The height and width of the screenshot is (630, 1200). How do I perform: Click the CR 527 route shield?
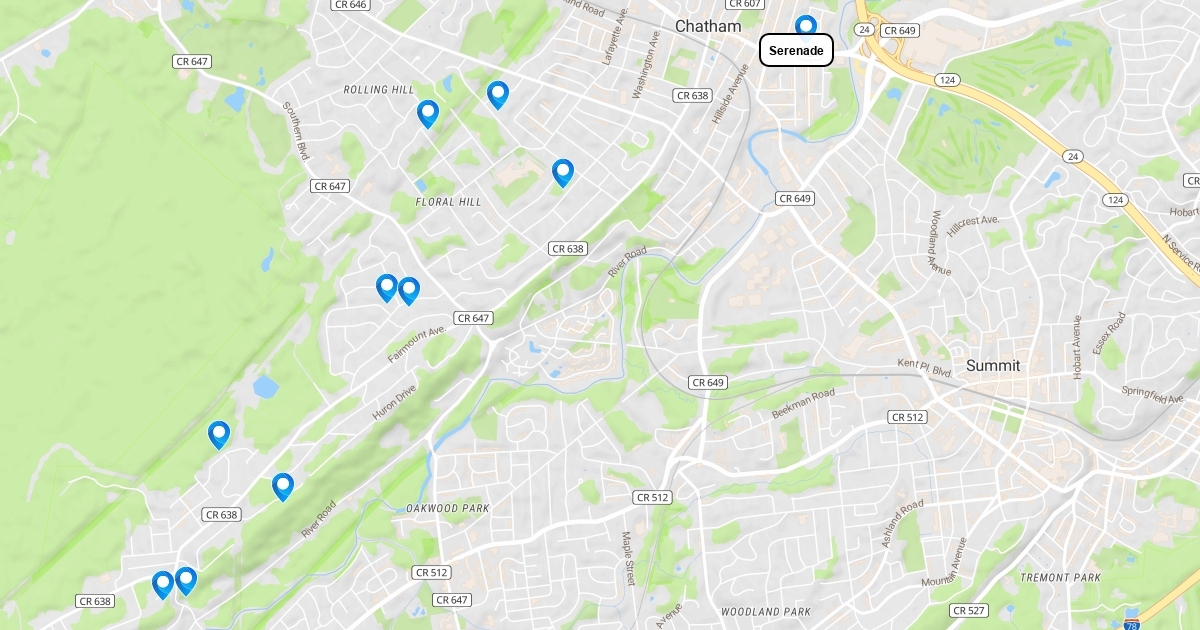969,610
